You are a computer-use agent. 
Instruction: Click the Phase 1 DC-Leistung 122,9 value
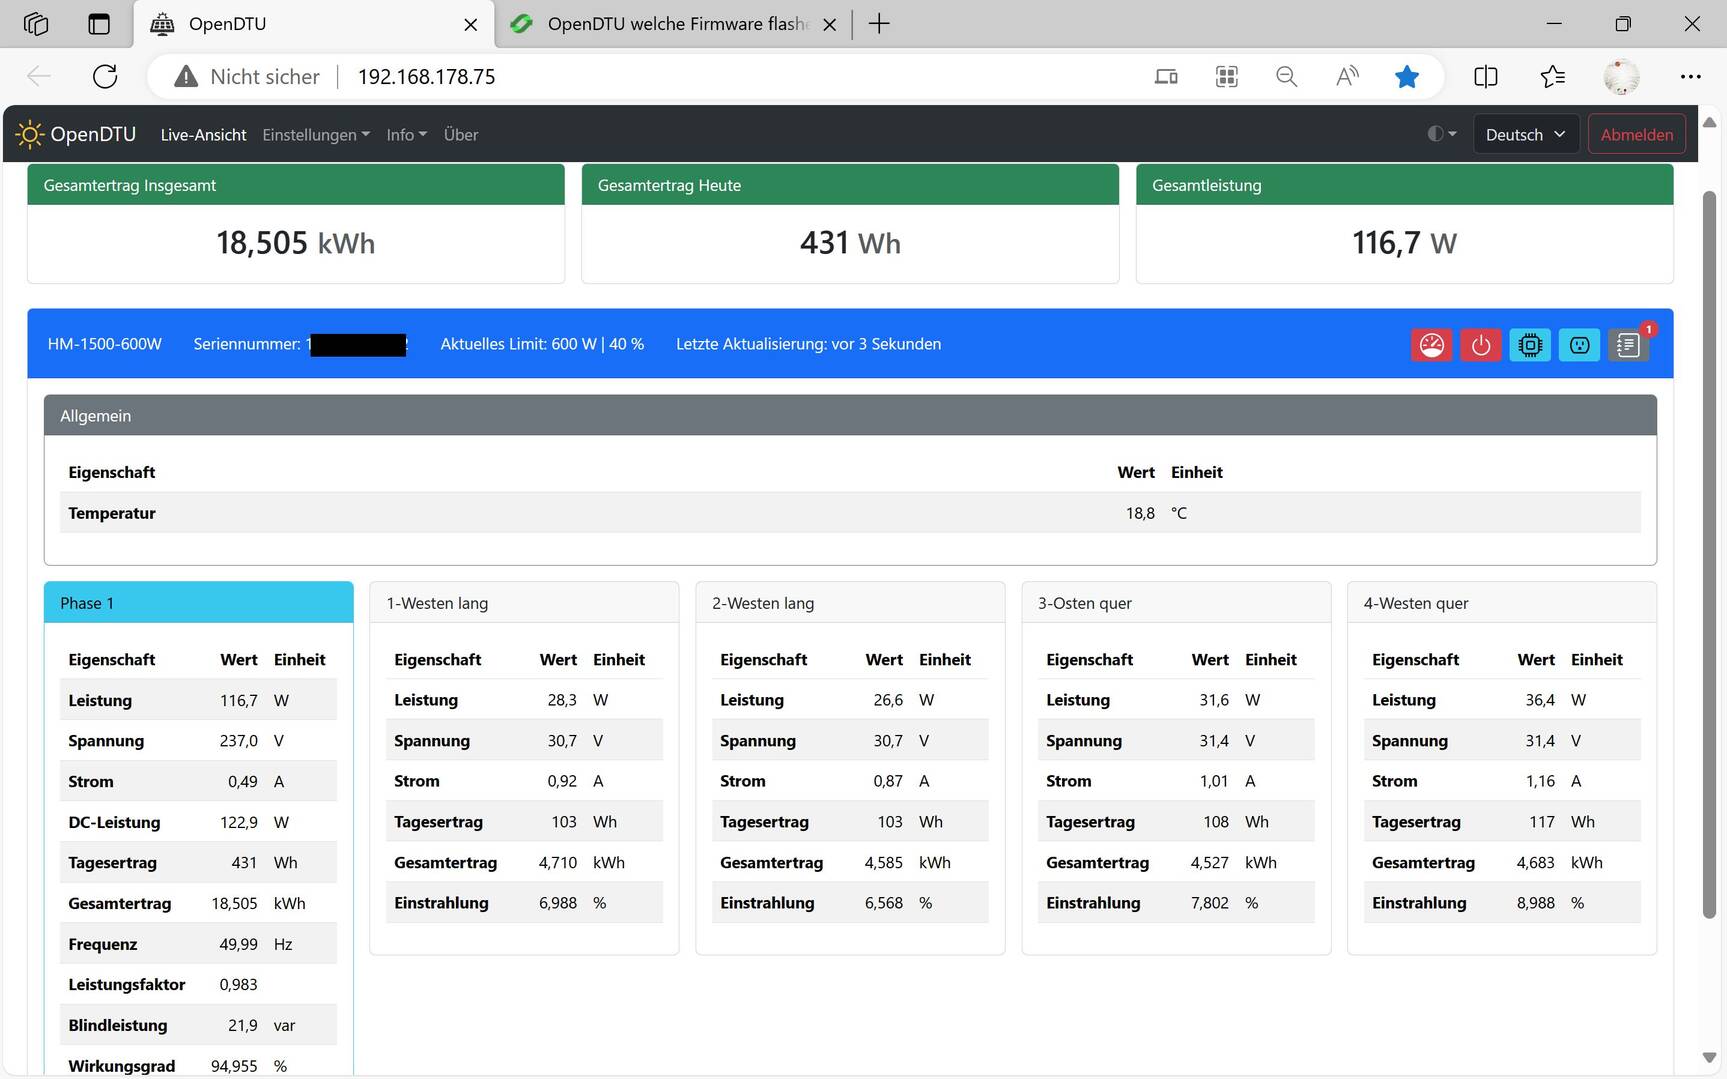[x=238, y=822]
